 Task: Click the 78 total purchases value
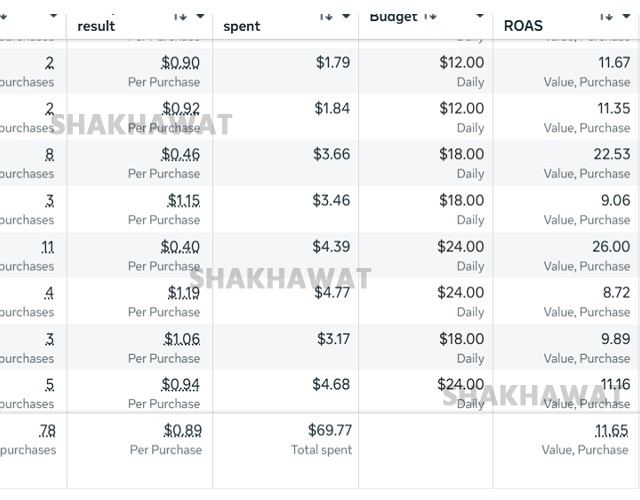click(x=47, y=430)
